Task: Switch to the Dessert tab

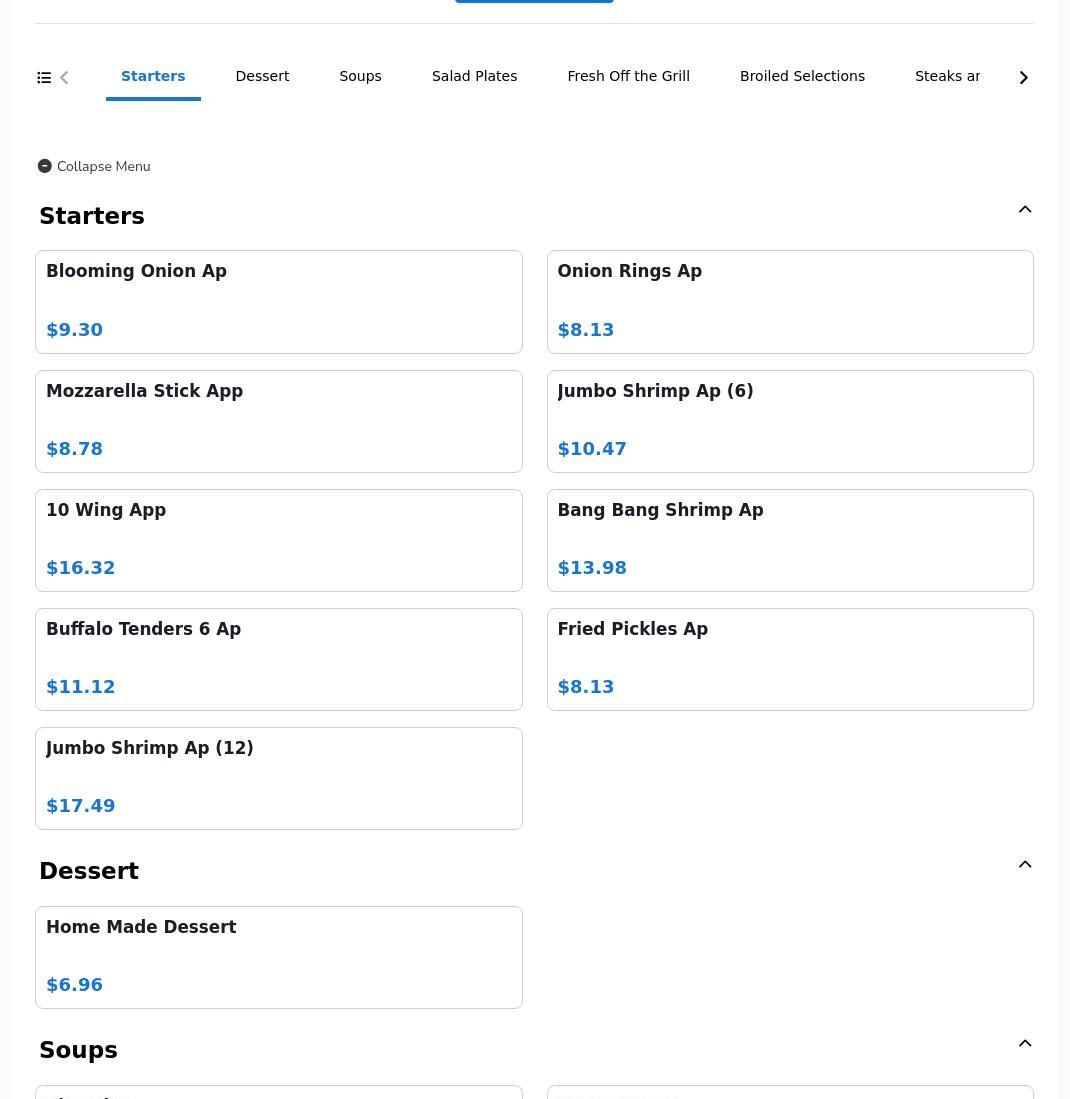Action: point(262,77)
